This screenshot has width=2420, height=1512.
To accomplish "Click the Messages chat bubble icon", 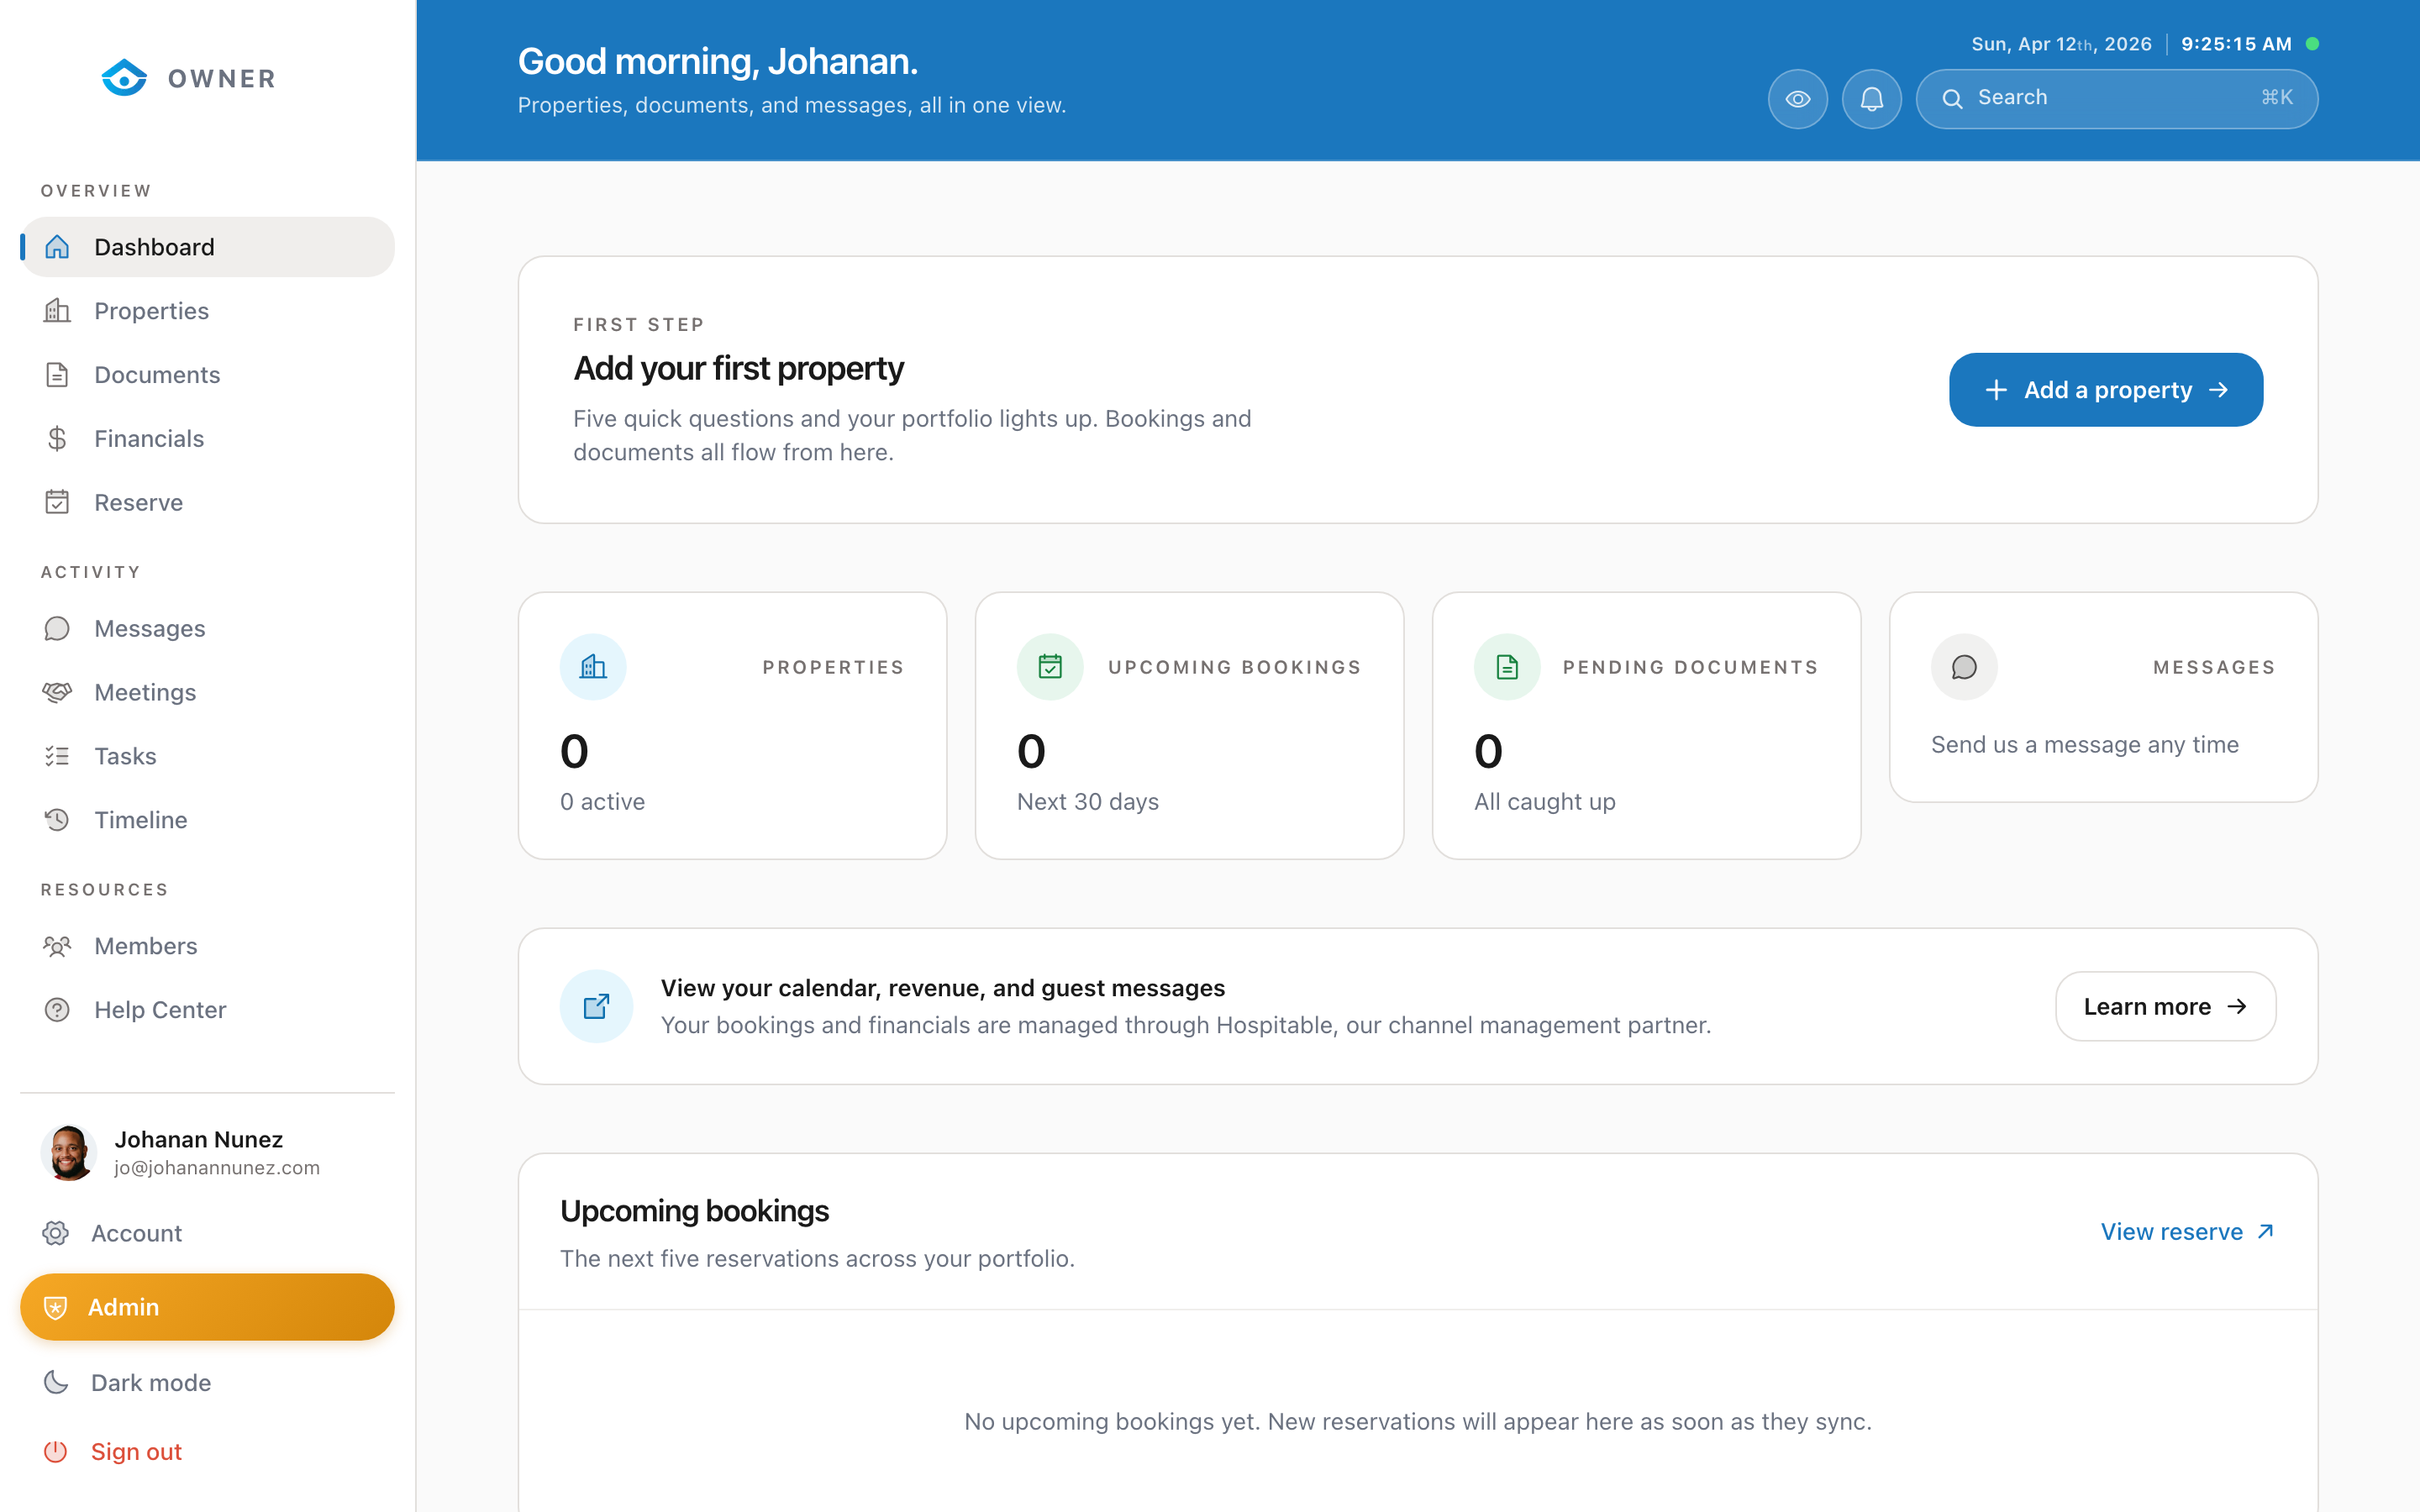I will coord(57,628).
